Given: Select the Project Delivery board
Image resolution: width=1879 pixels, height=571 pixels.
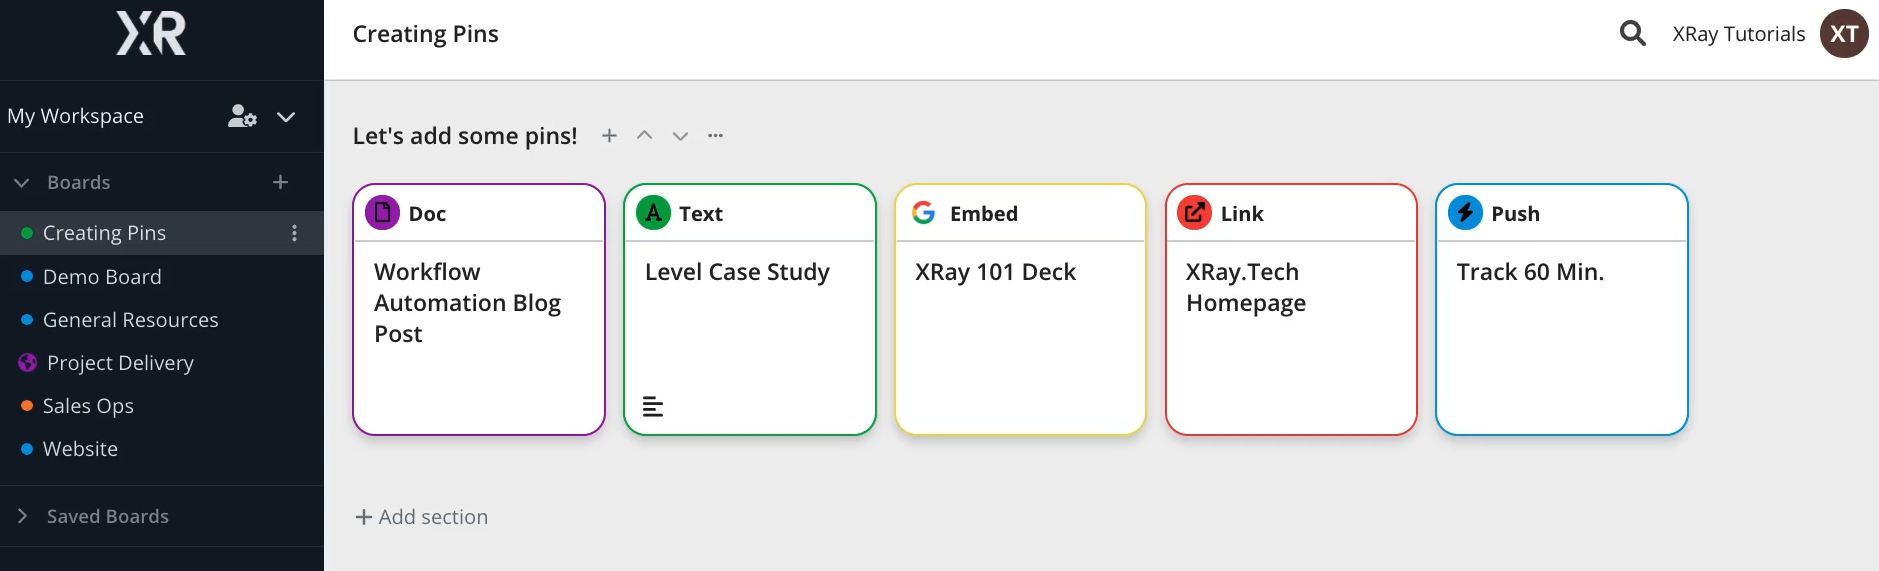Looking at the screenshot, I should coord(120,363).
